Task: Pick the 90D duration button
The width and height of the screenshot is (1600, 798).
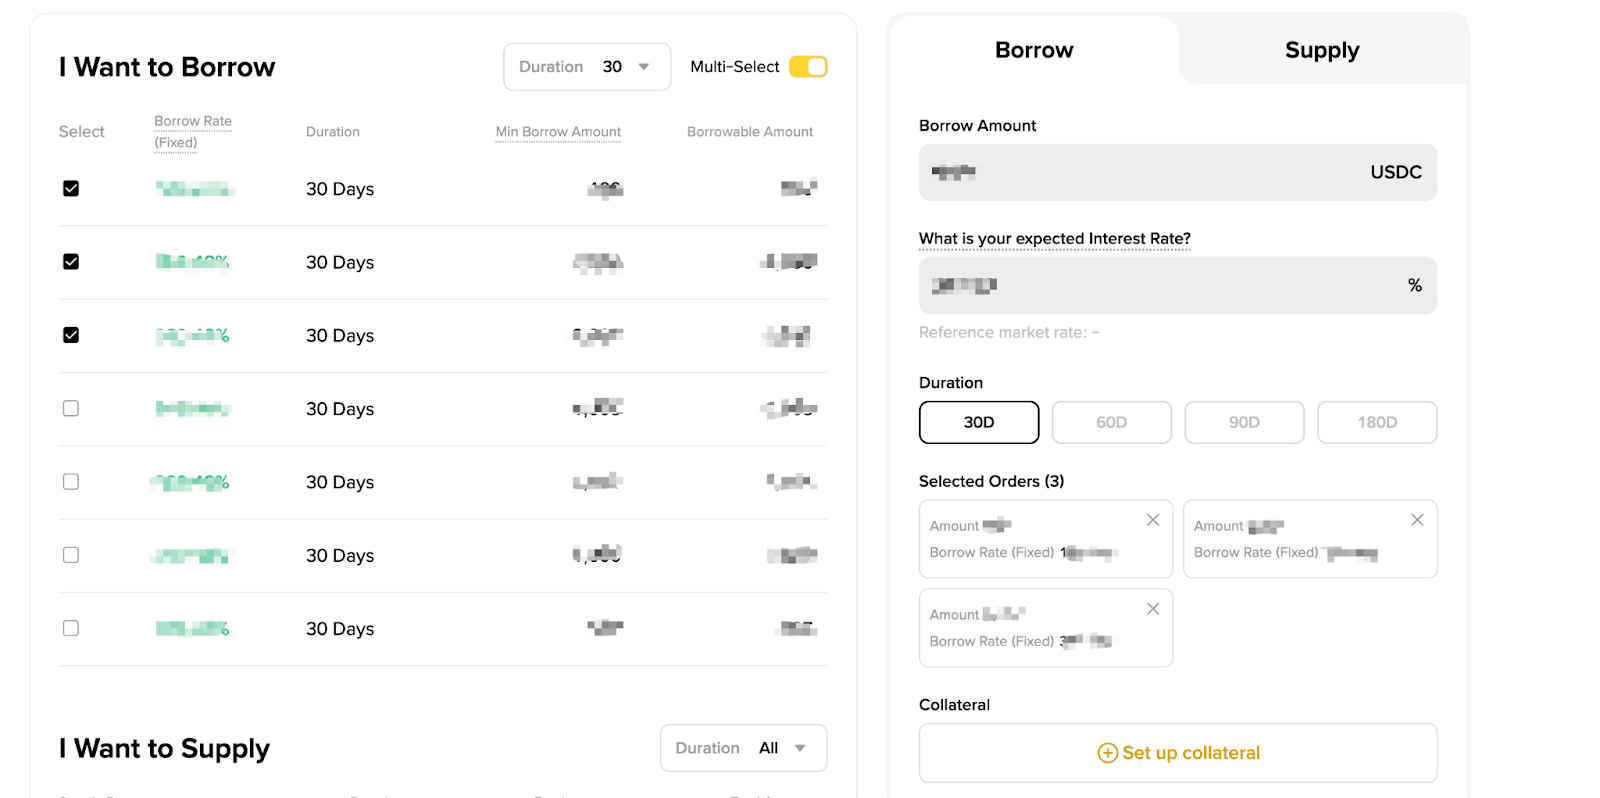Action: [1244, 422]
